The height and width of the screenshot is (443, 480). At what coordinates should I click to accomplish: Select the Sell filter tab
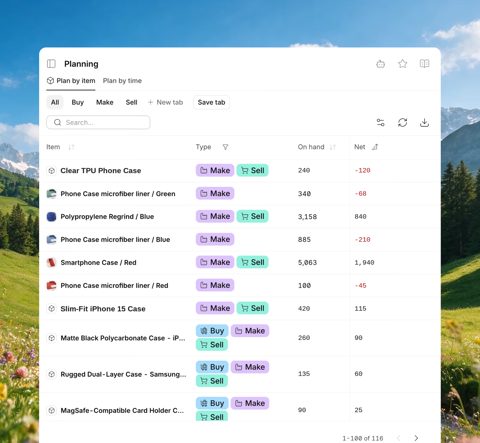click(131, 102)
